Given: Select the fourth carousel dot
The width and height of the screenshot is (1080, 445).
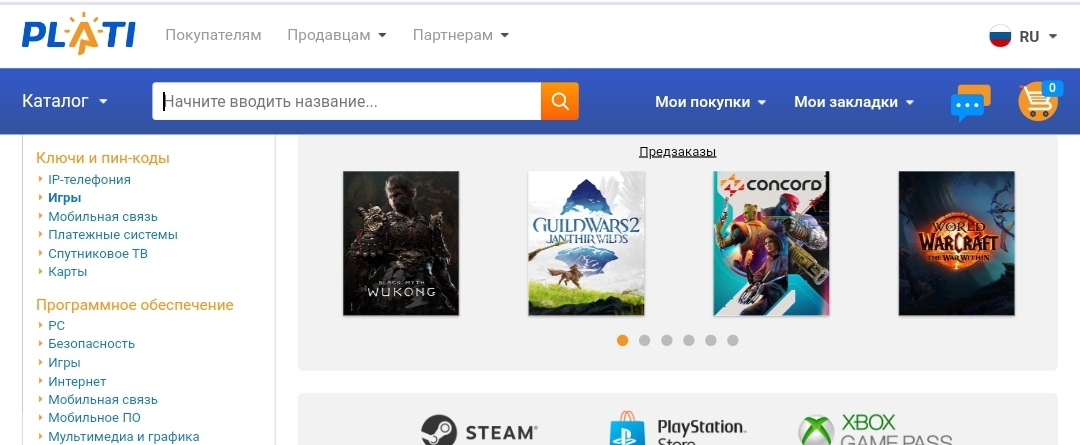Looking at the screenshot, I should click(689, 340).
